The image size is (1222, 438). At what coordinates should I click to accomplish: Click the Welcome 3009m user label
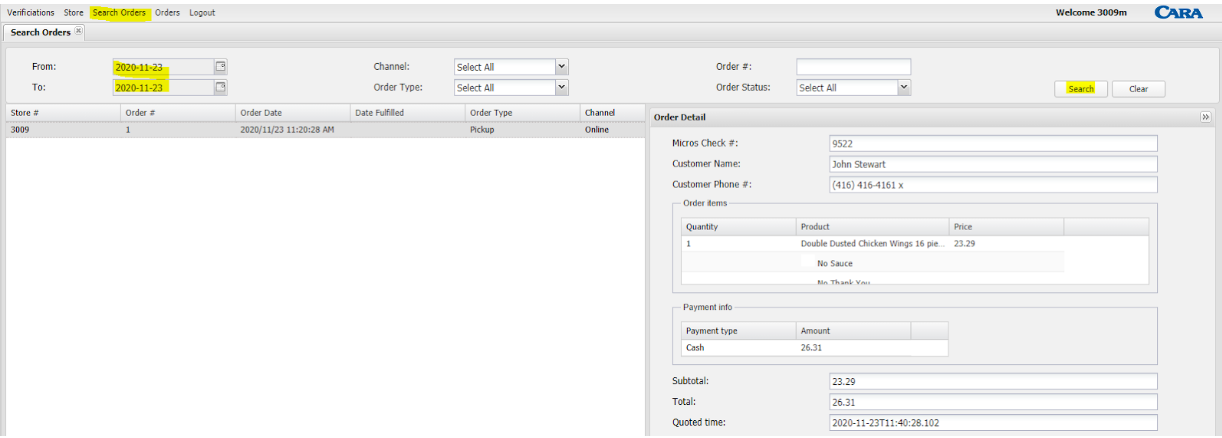coord(1093,13)
